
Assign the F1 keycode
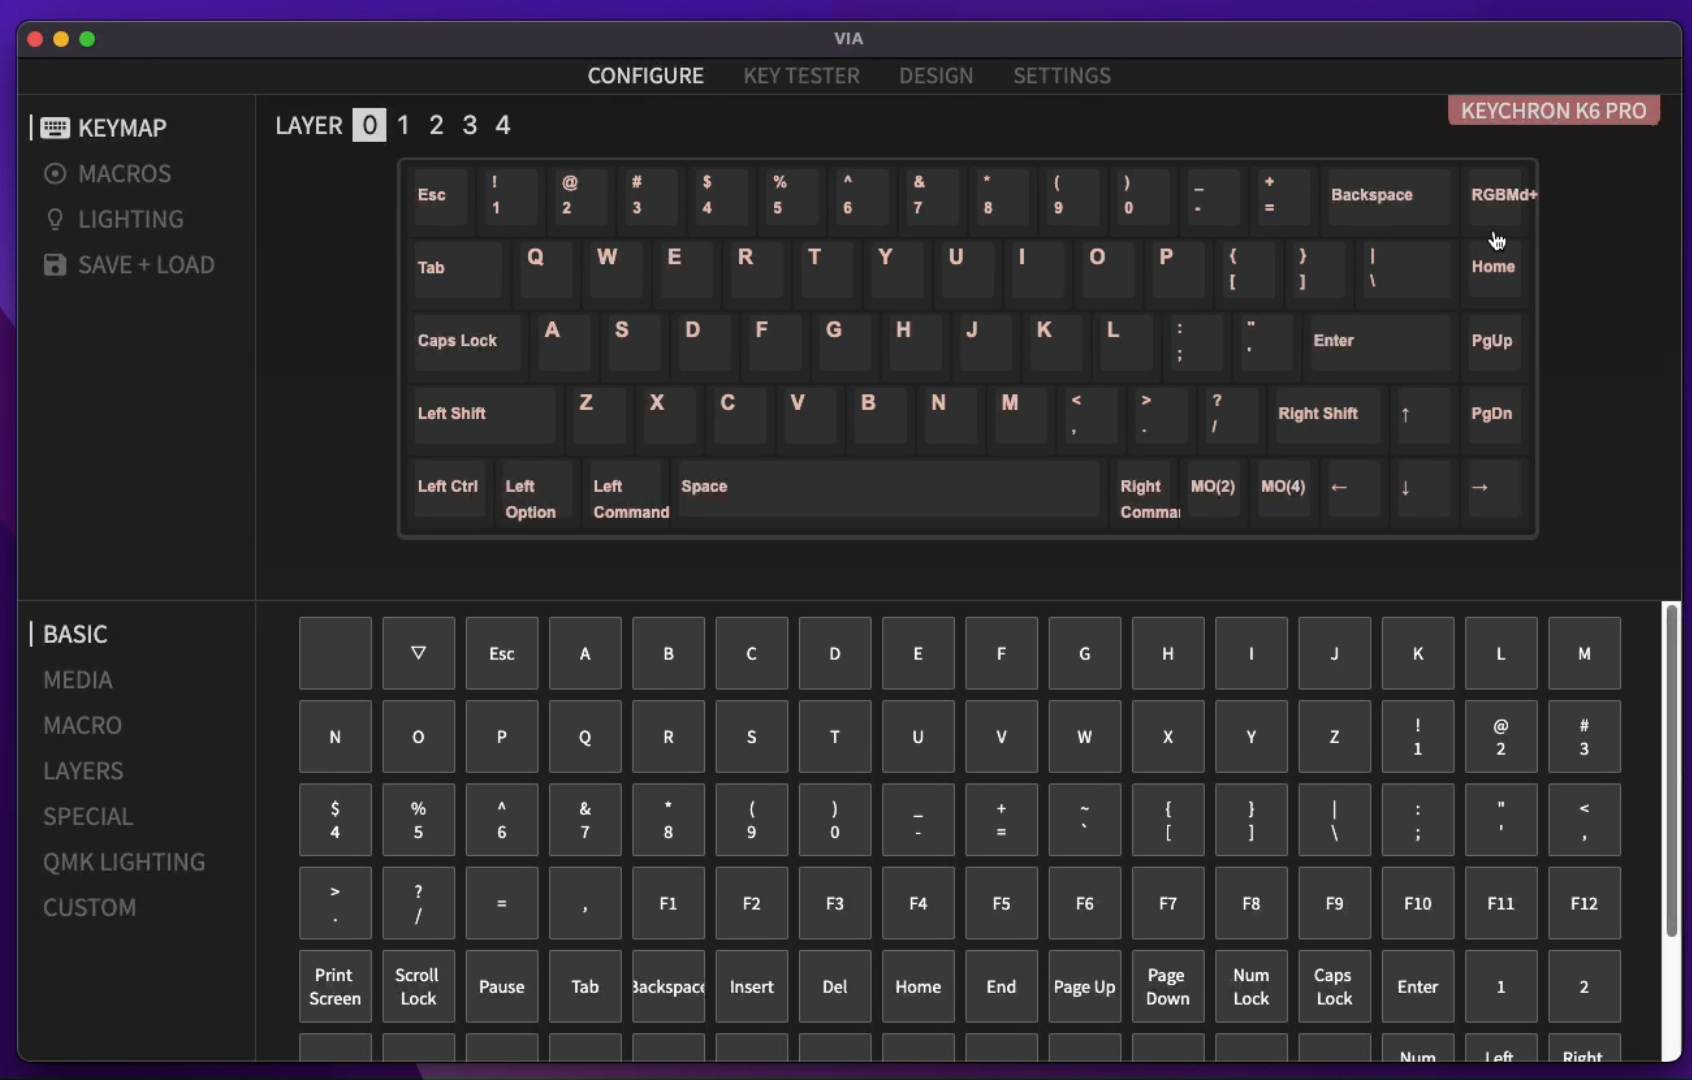668,903
